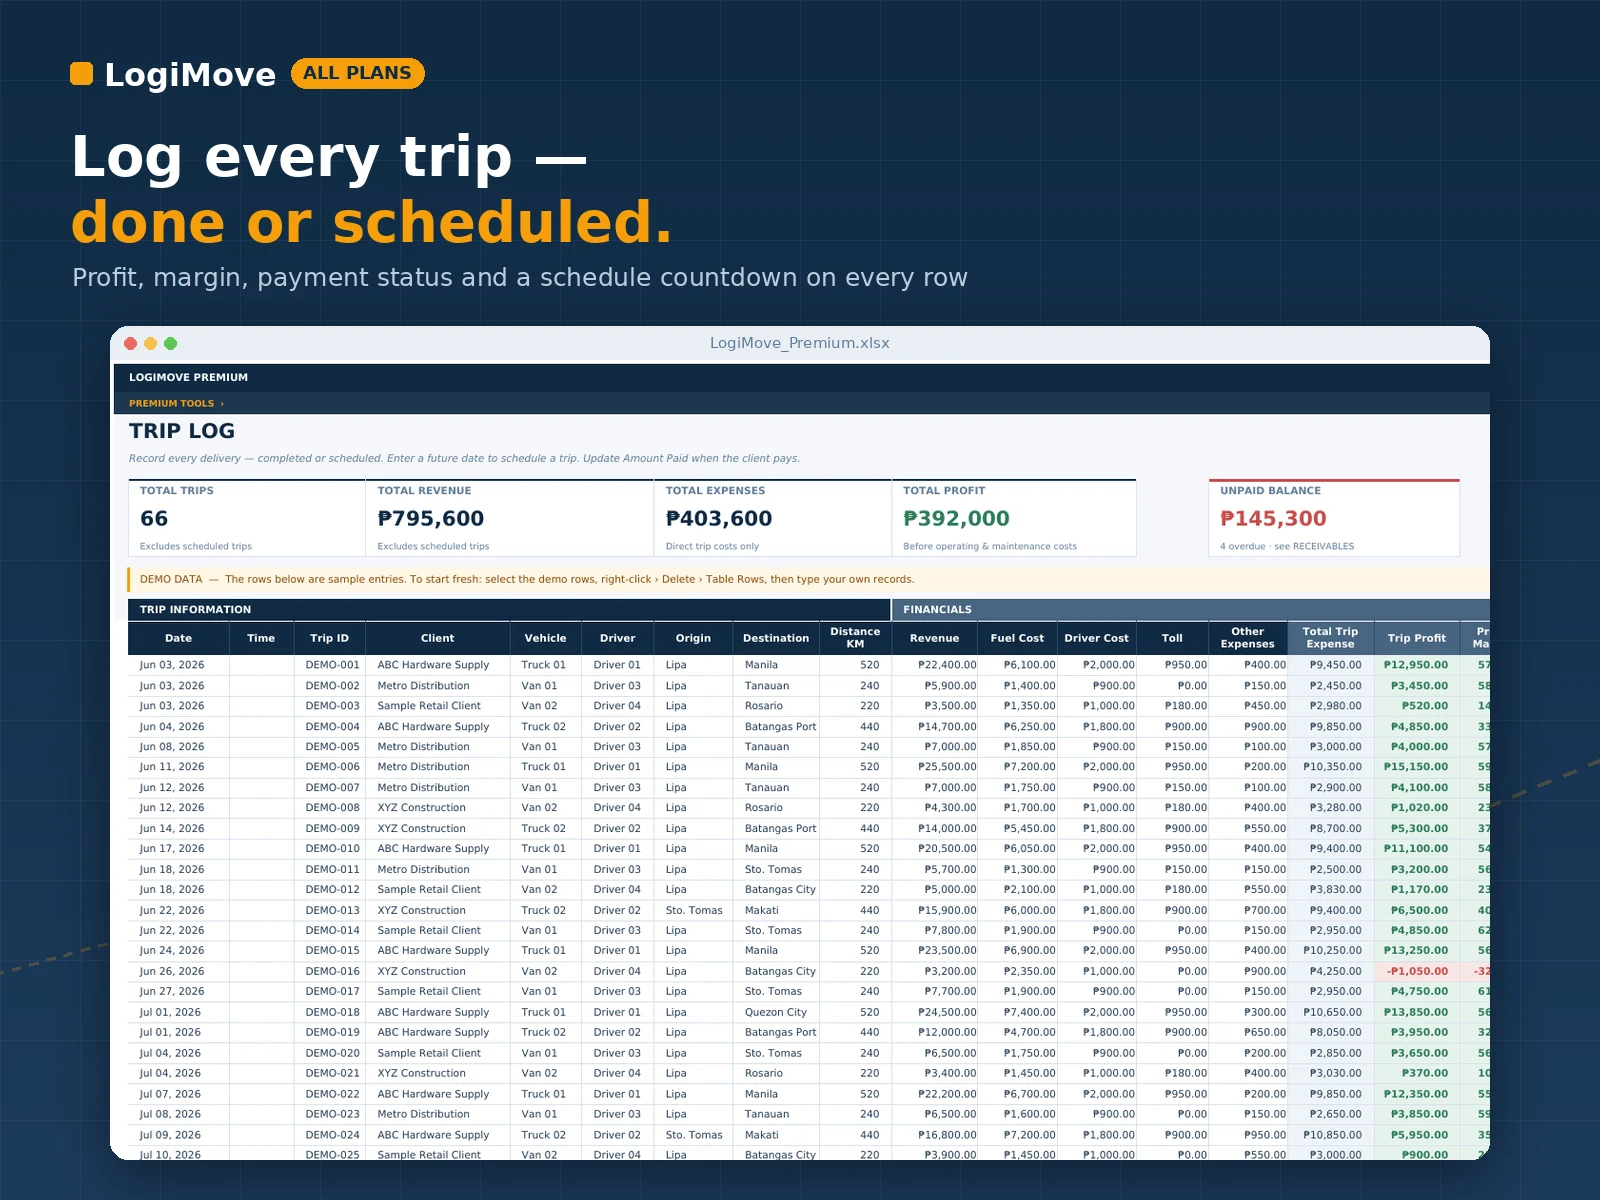Click the Total Trips value 66
This screenshot has height=1200, width=1600.
click(x=154, y=519)
